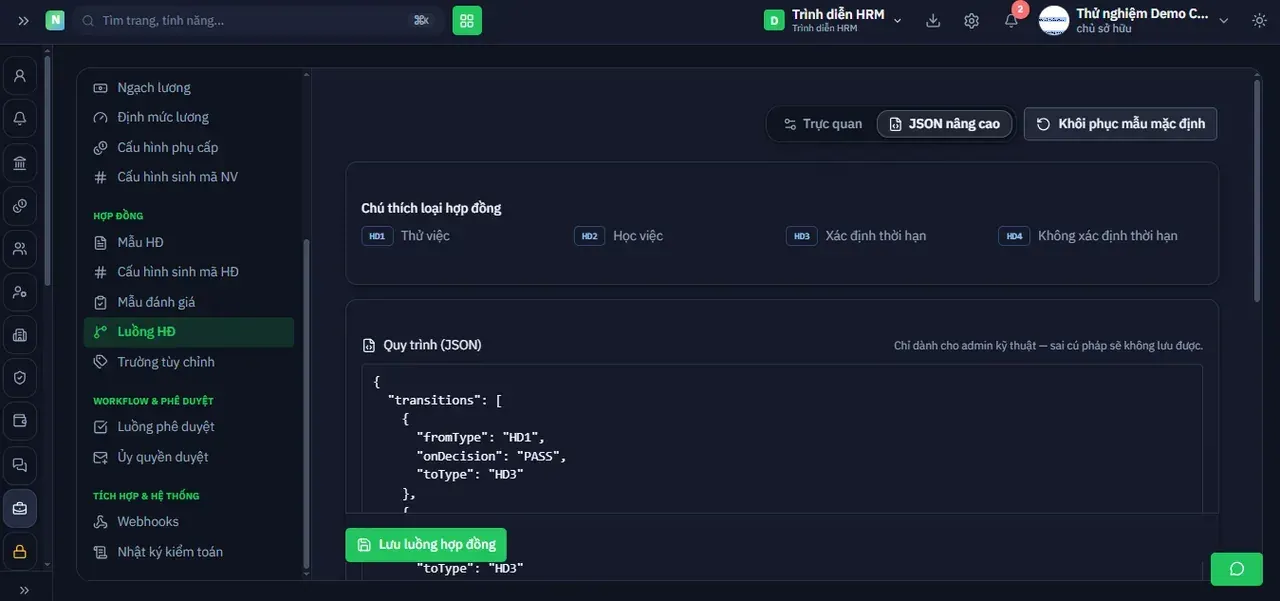This screenshot has width=1280, height=601.
Task: Expand left rail with bottom double chevron
Action: point(24,590)
